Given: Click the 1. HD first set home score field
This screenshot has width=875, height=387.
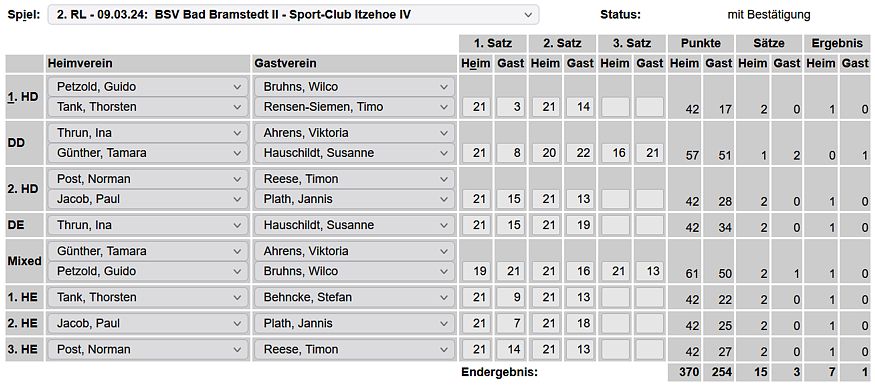Looking at the screenshot, I should [x=477, y=107].
